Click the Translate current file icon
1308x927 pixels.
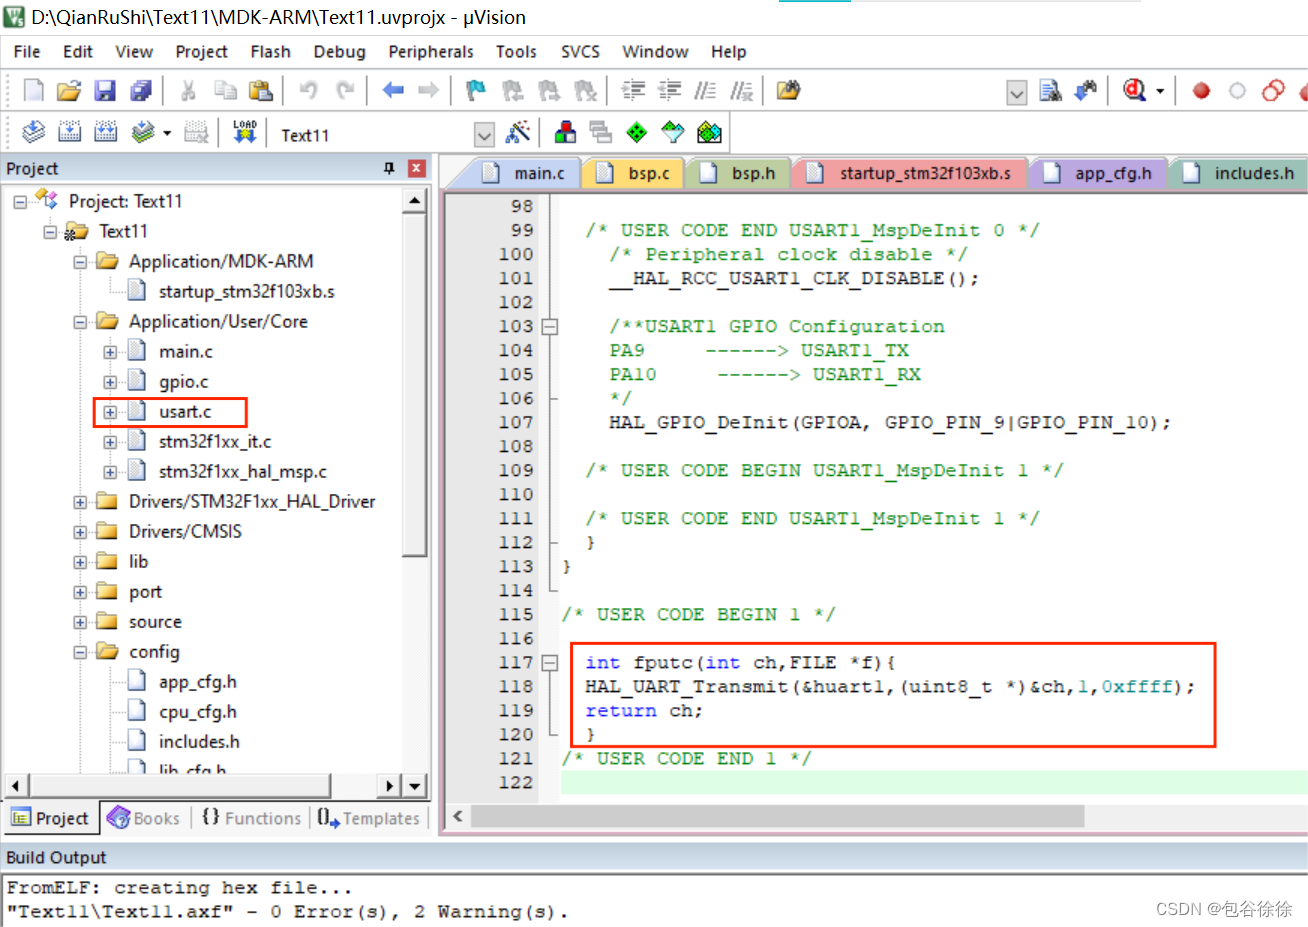click(33, 132)
